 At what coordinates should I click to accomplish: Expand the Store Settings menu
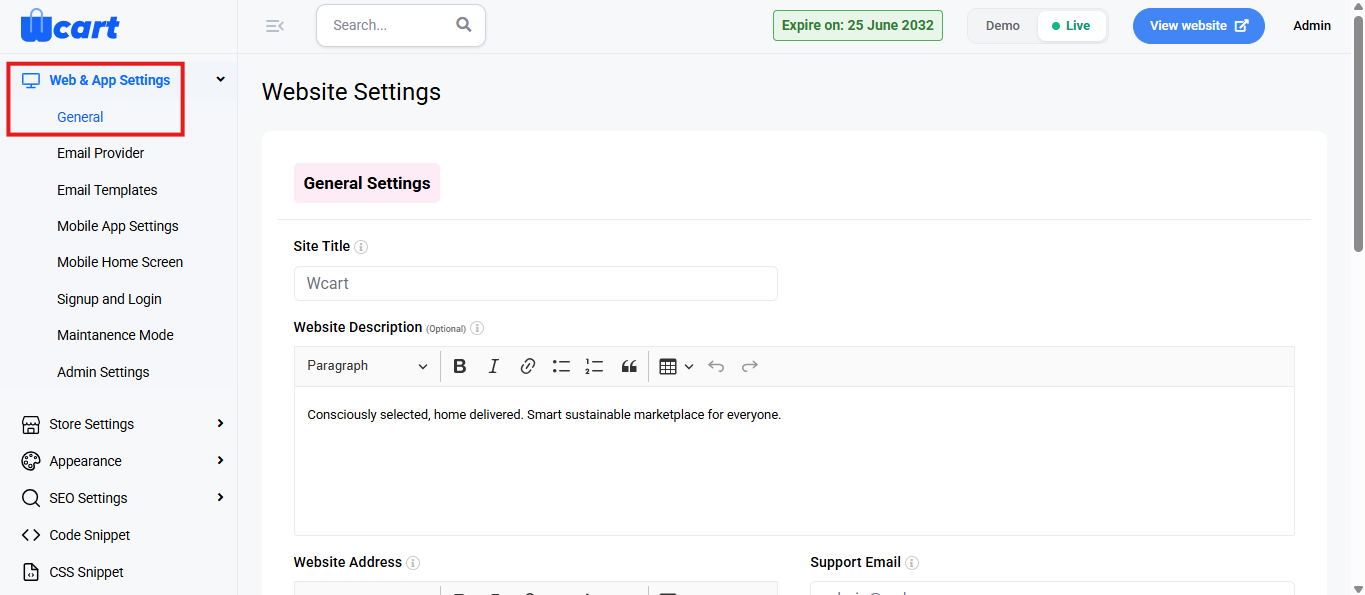[124, 424]
